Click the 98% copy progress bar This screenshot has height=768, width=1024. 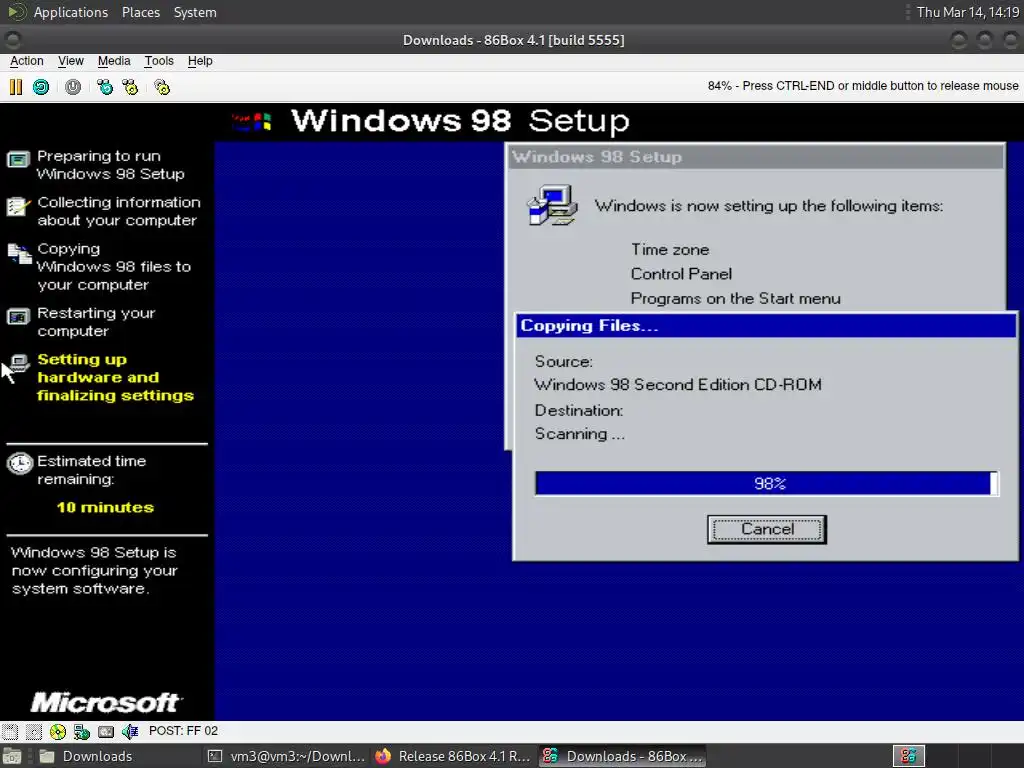pyautogui.click(x=766, y=483)
